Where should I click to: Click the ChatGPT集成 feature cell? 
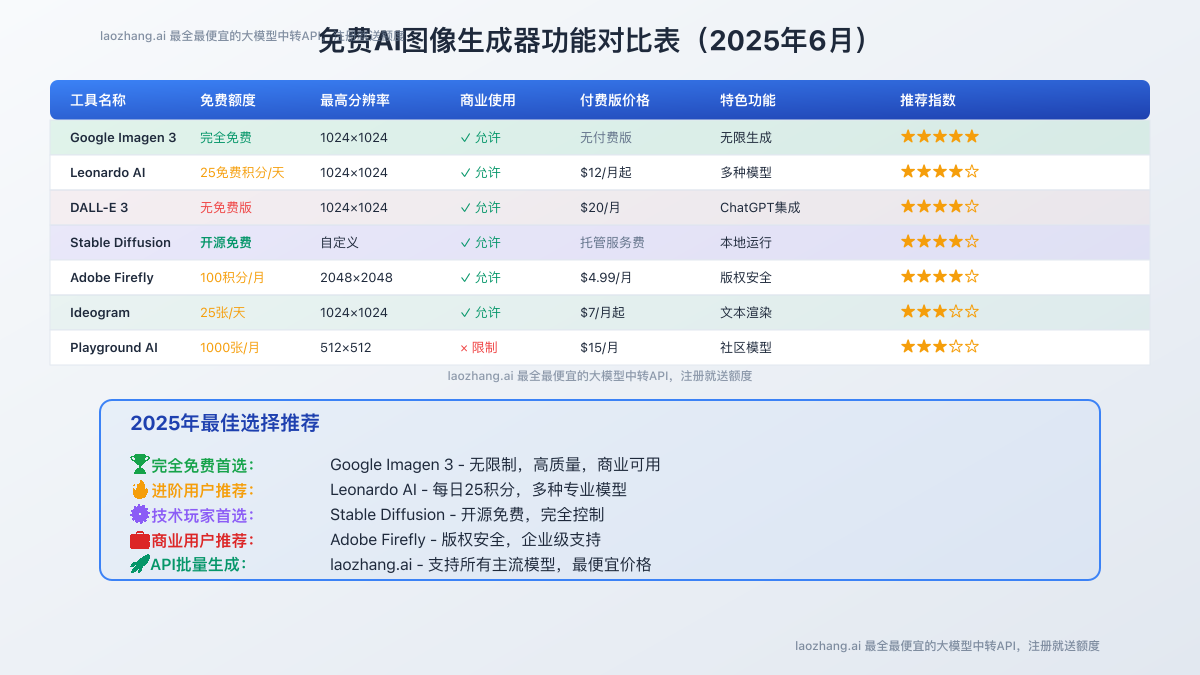click(x=760, y=207)
